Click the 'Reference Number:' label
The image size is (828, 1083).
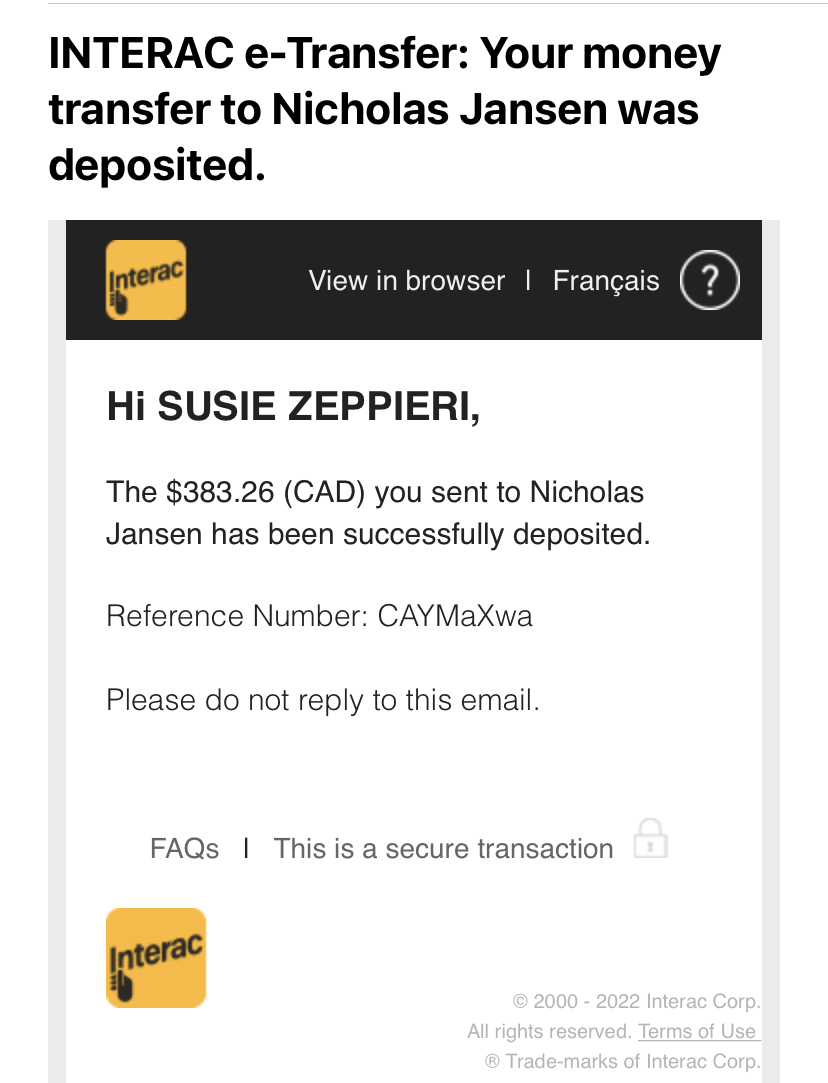click(x=237, y=616)
